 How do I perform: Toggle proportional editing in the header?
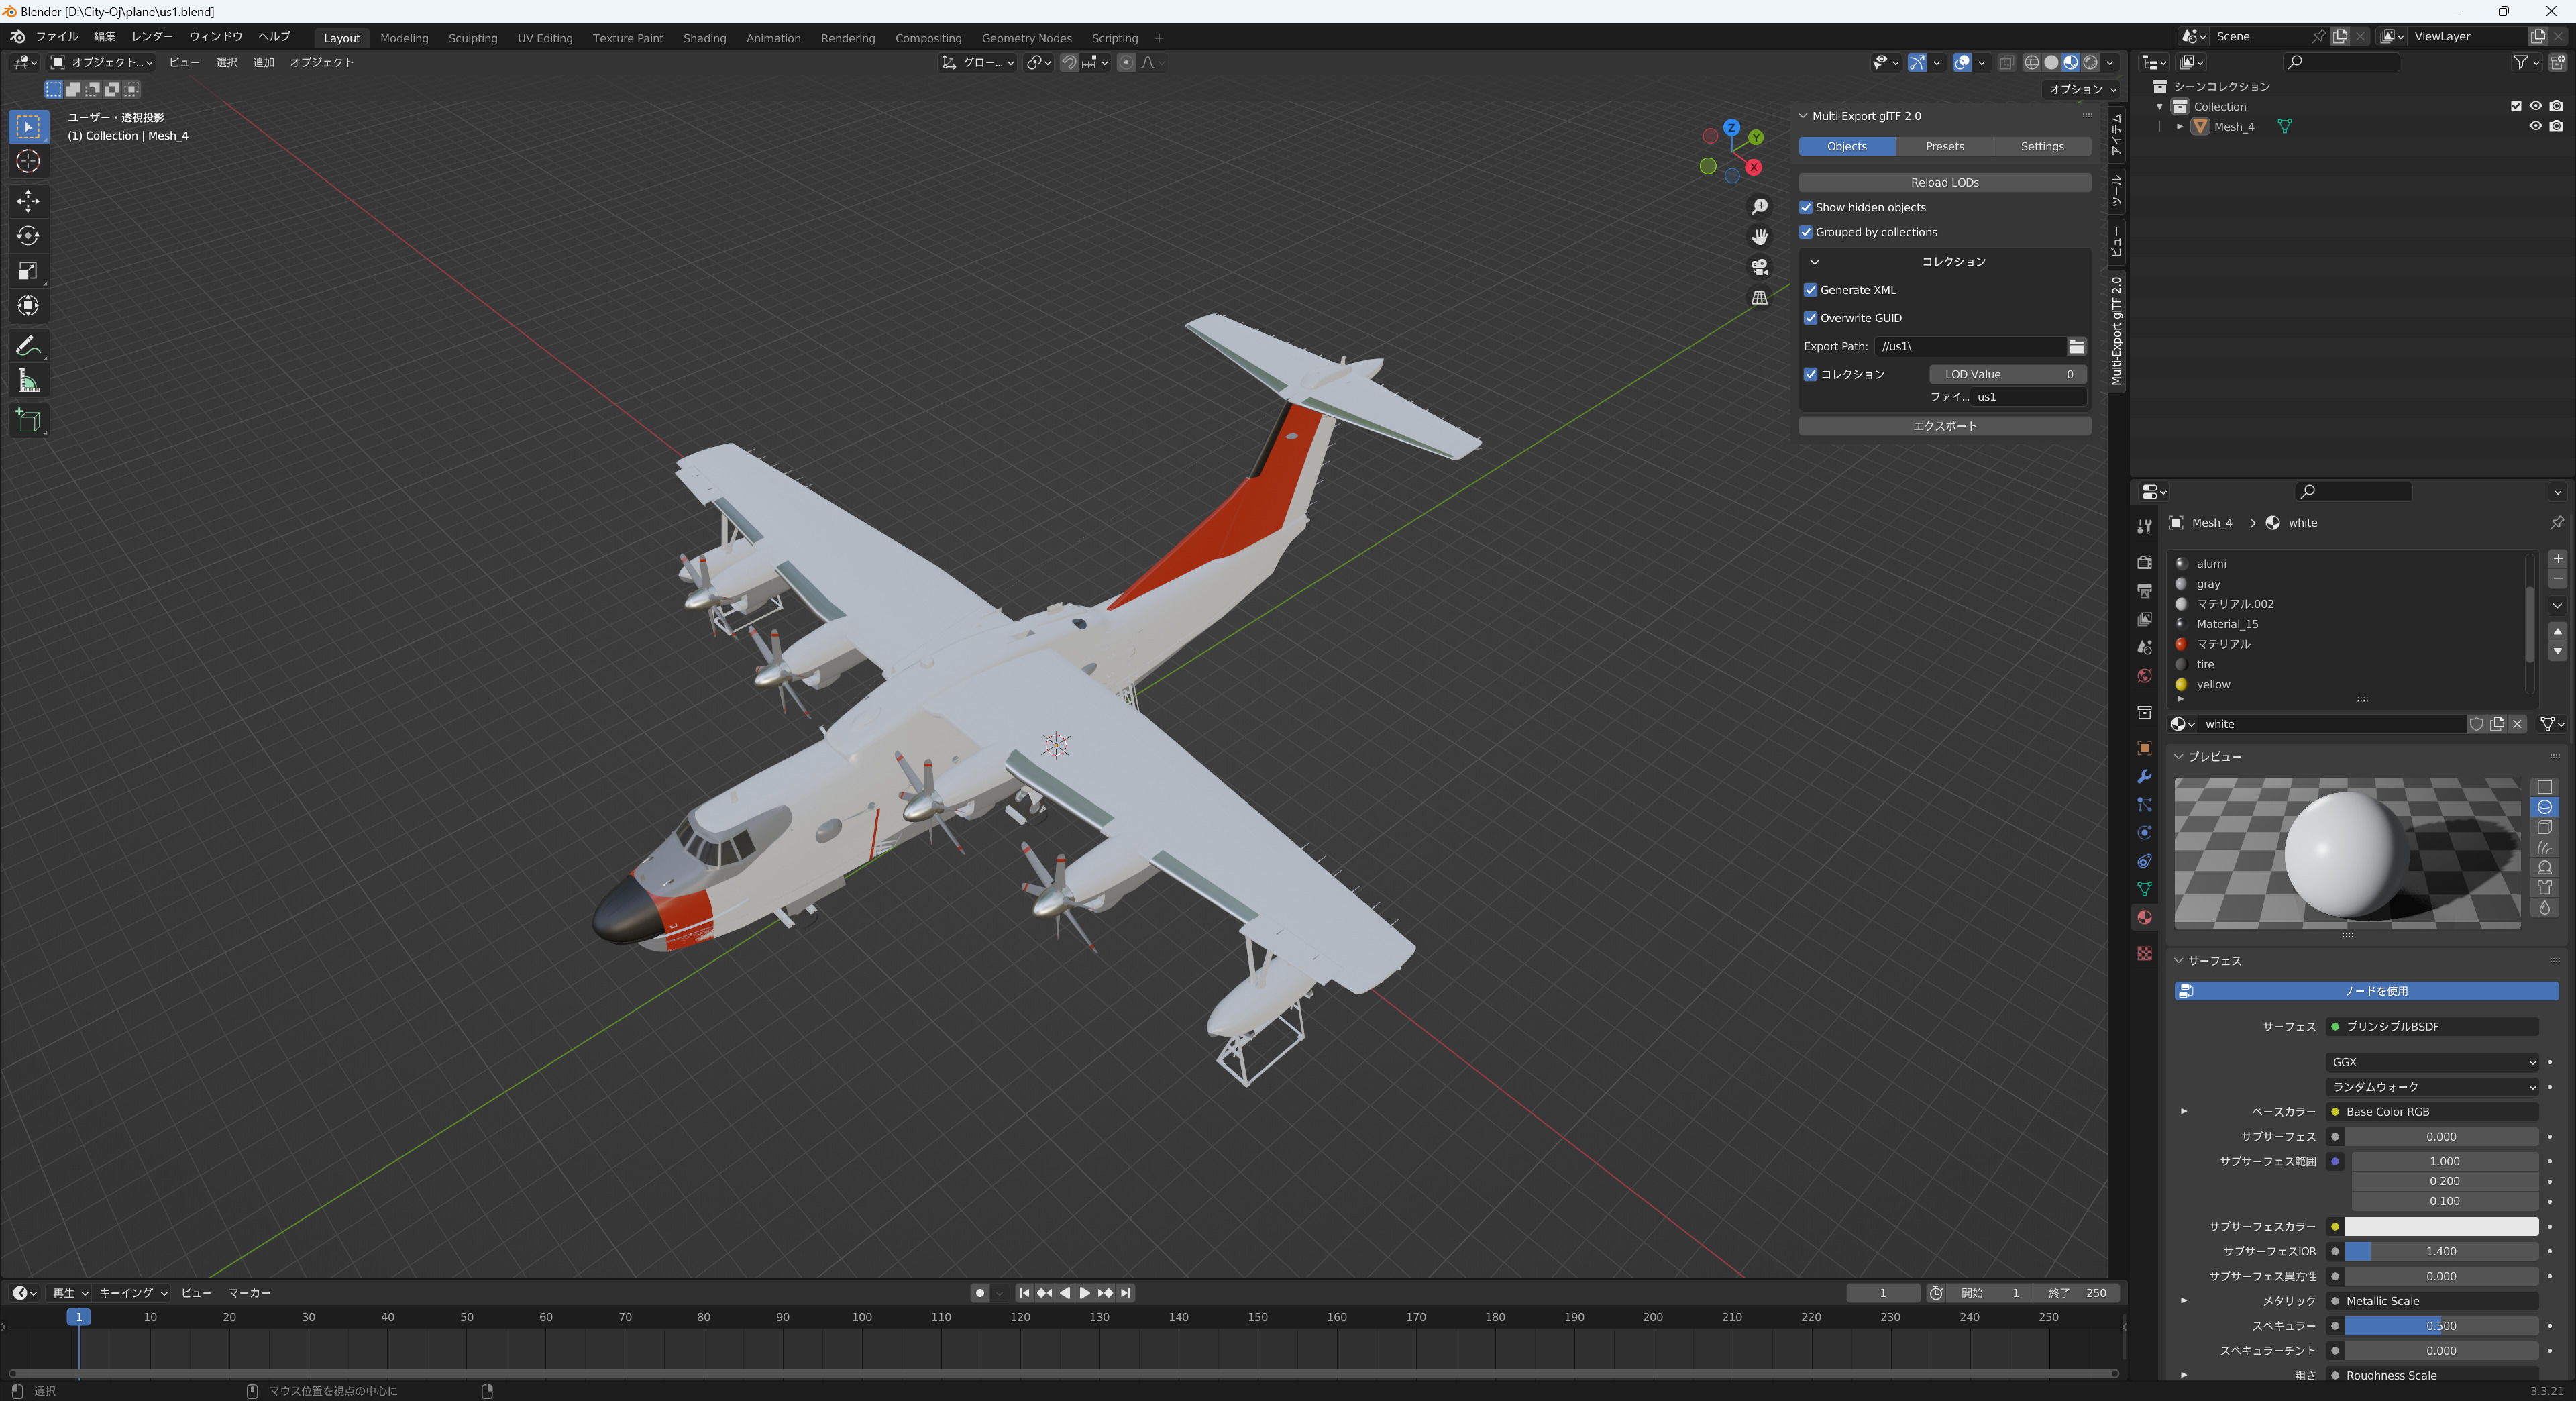(x=1126, y=62)
